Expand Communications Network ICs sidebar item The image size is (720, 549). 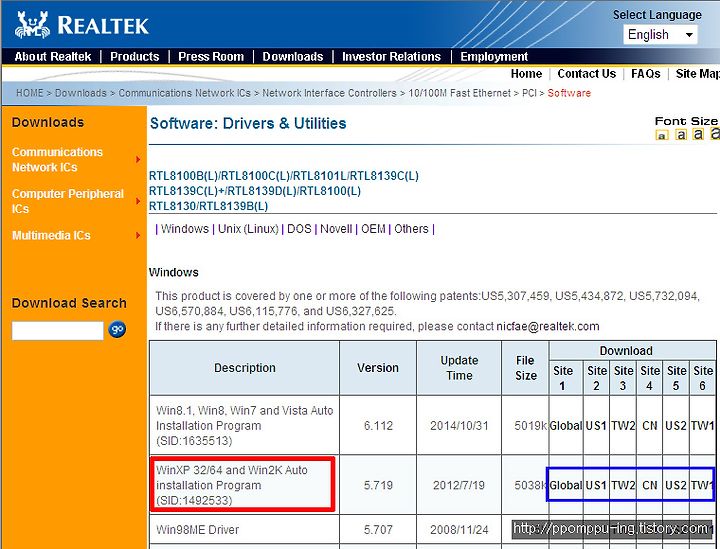tap(76, 160)
